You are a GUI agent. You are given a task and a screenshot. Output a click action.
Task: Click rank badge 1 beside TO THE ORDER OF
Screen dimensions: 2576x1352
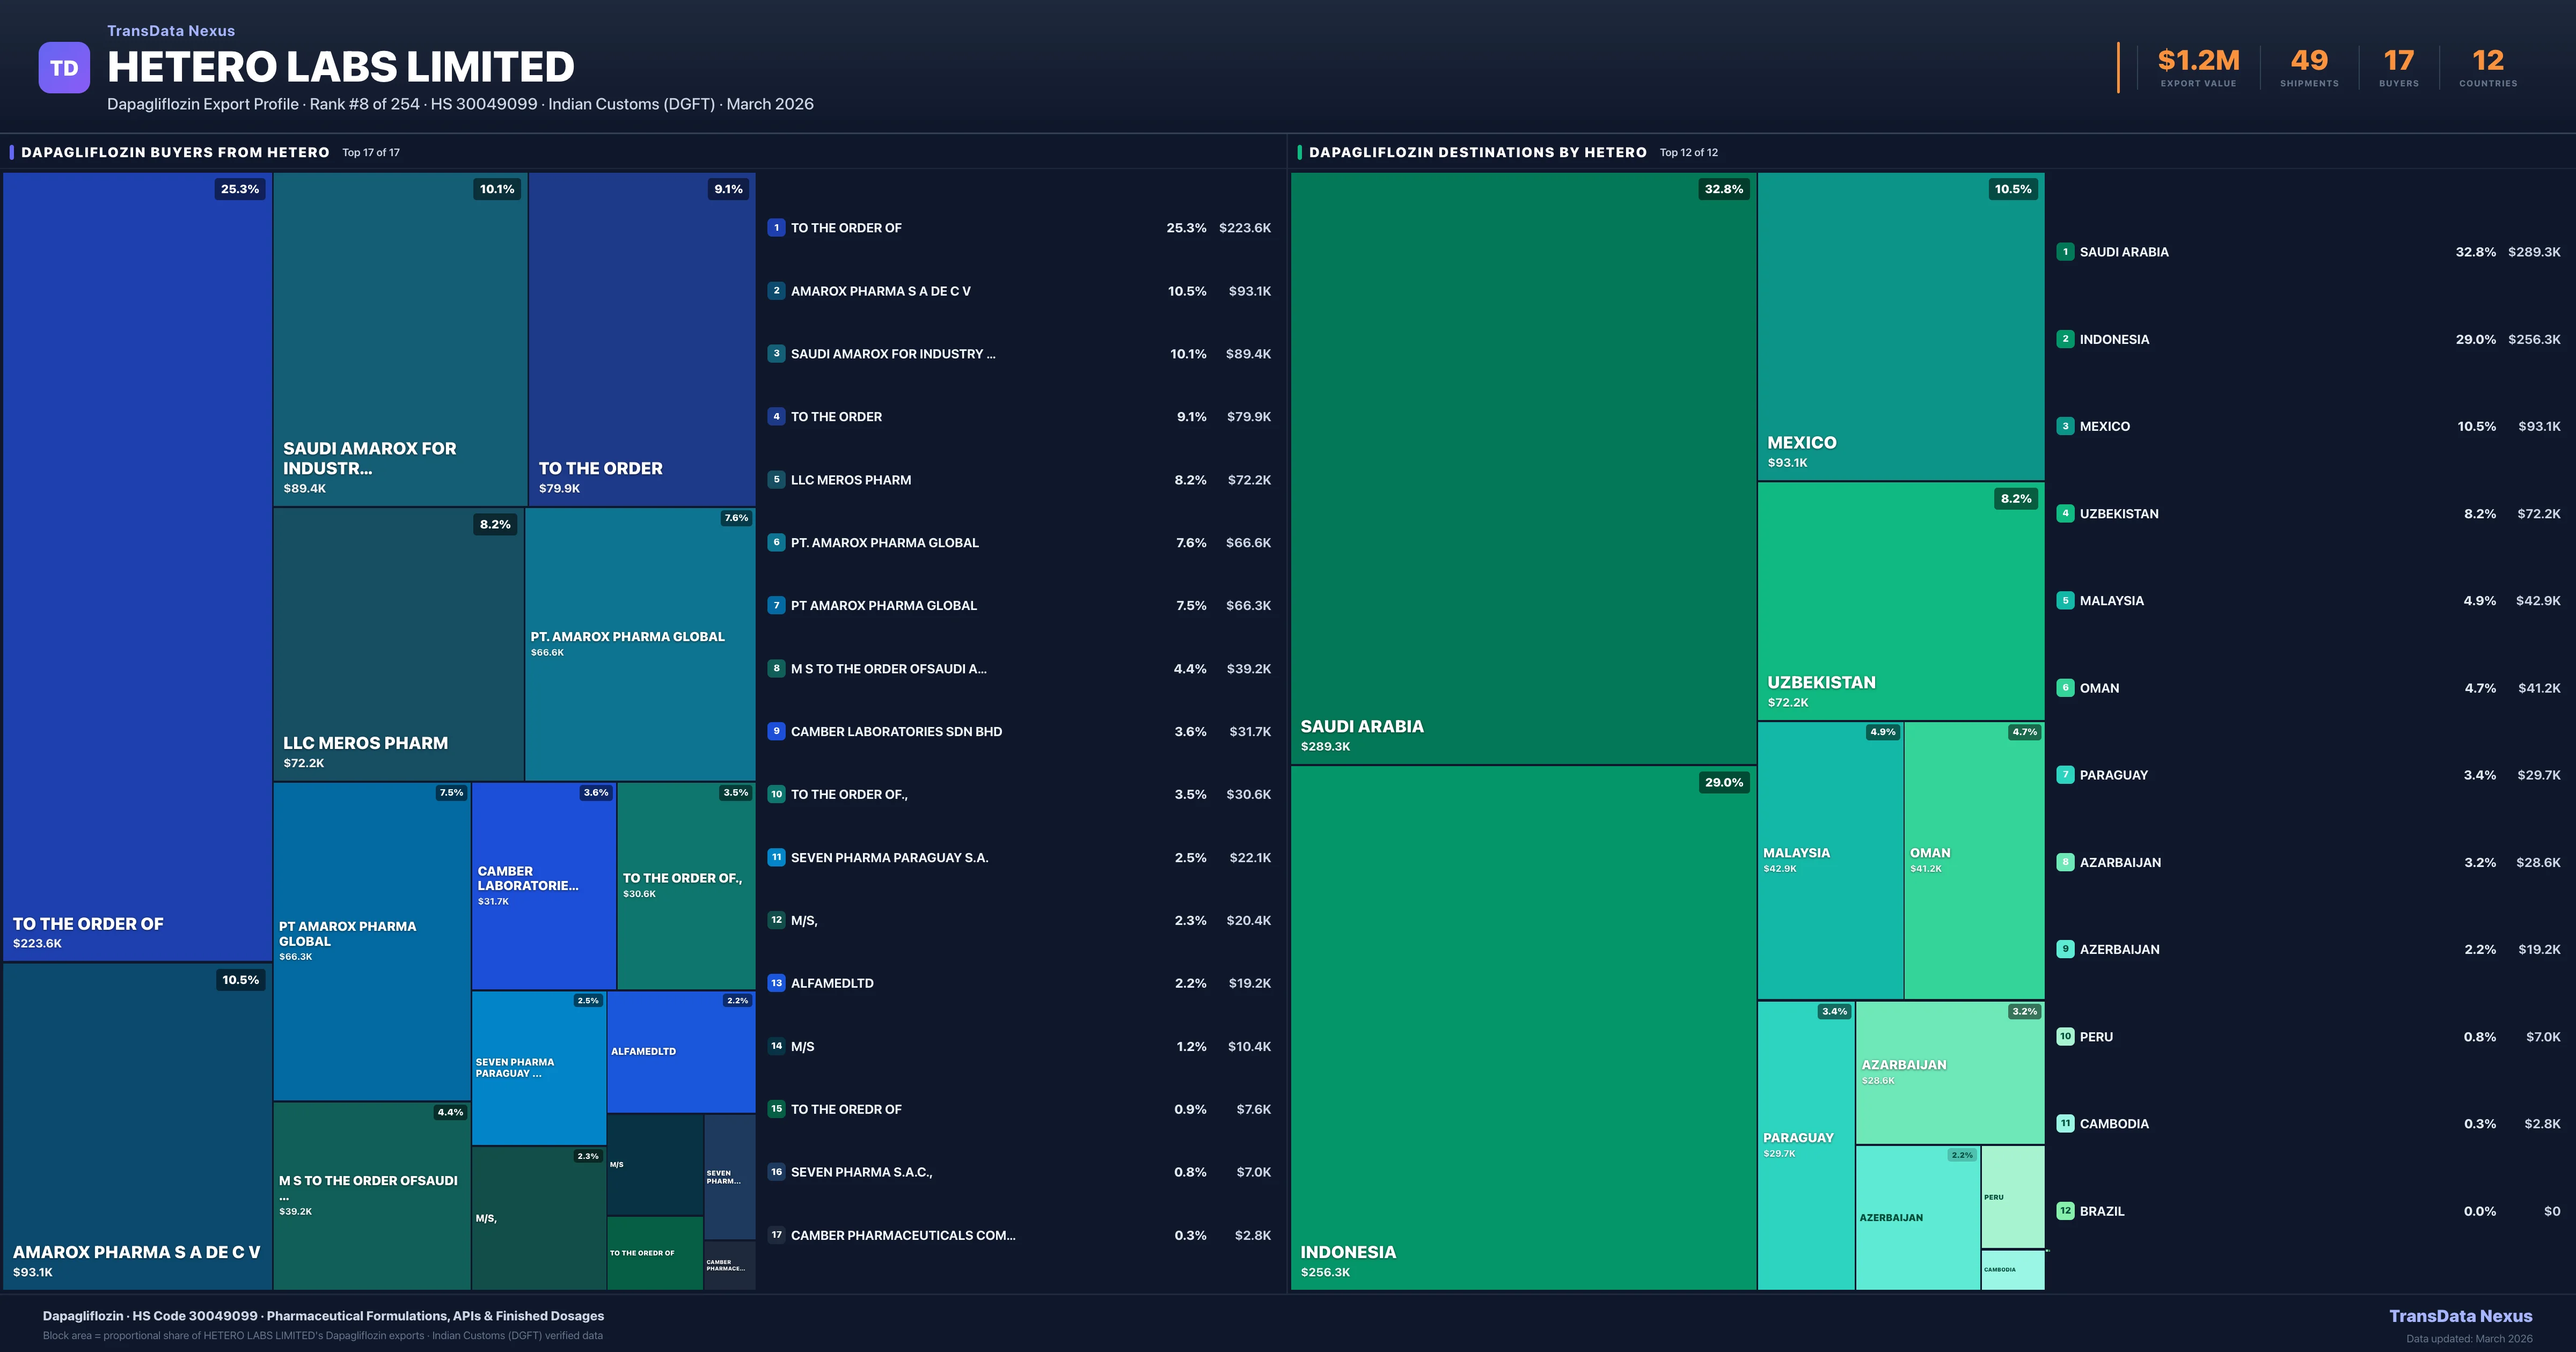click(x=776, y=228)
